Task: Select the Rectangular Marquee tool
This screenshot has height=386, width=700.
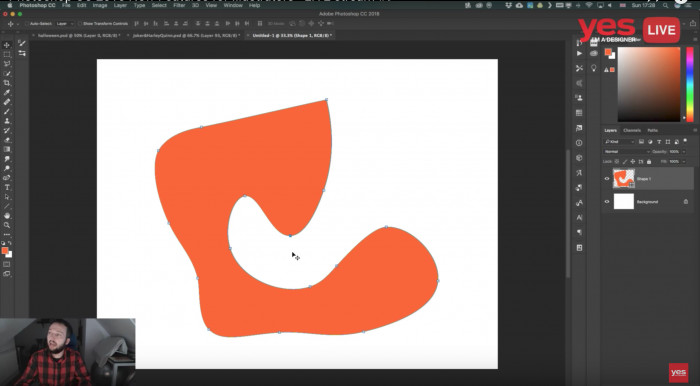Action: pyautogui.click(x=7, y=54)
